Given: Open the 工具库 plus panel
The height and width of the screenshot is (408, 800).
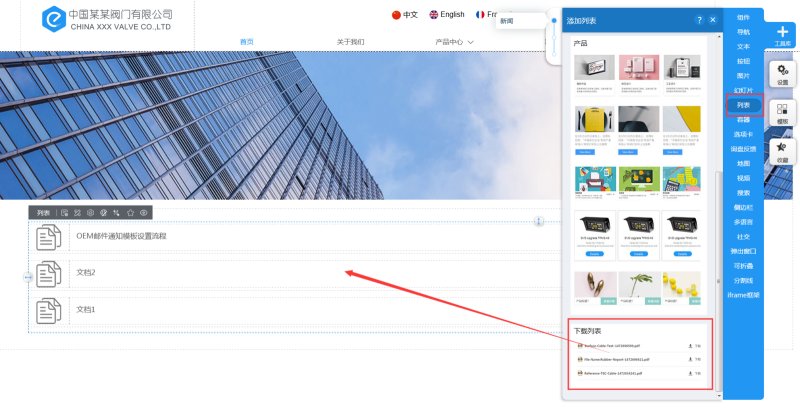Looking at the screenshot, I should [782, 35].
